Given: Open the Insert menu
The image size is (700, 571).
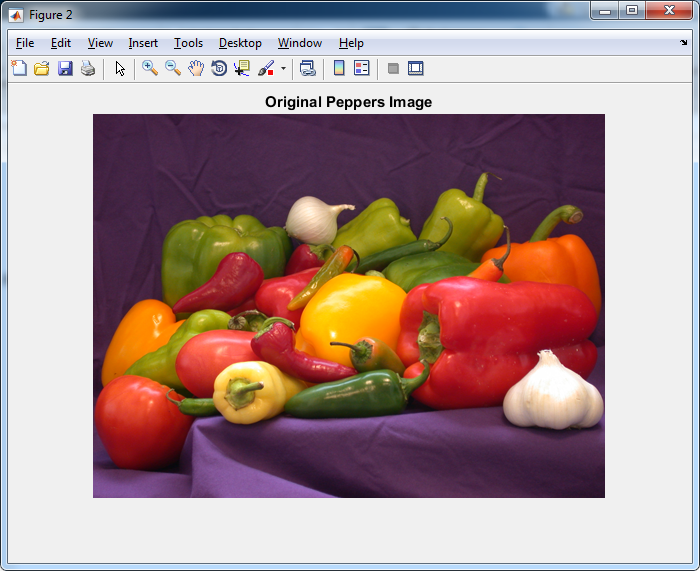Looking at the screenshot, I should tap(143, 43).
